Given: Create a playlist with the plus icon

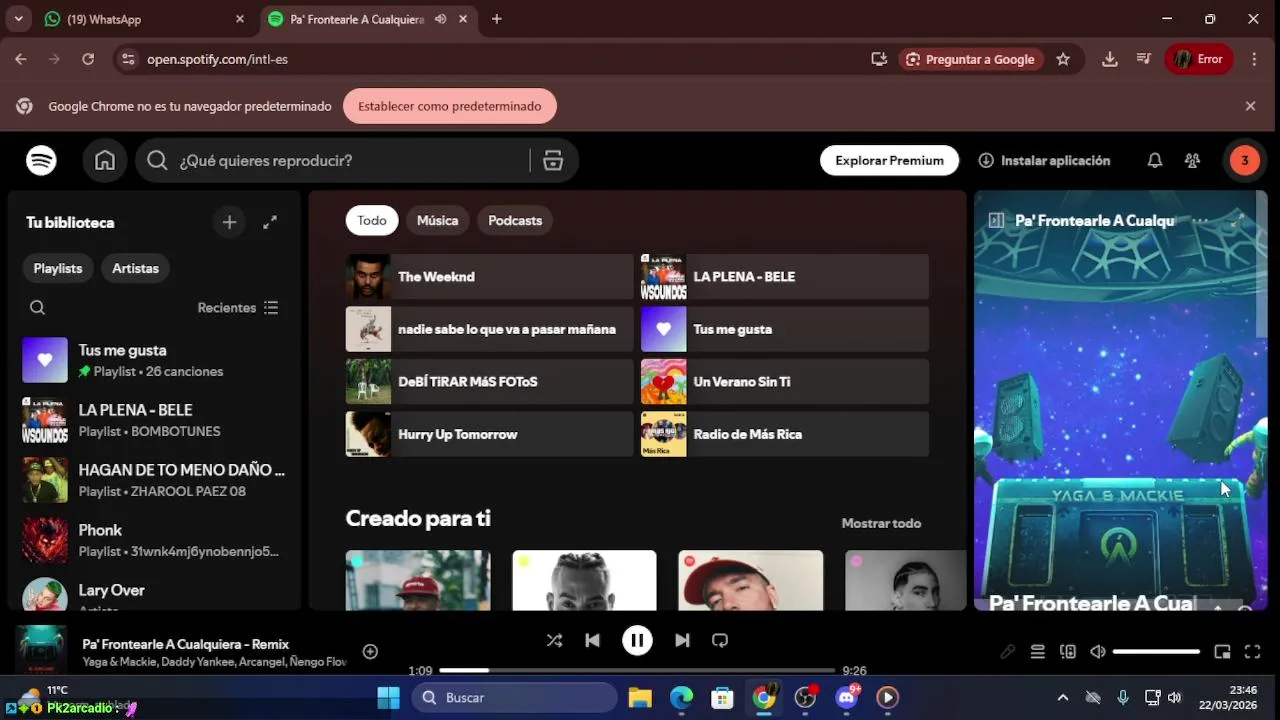Looking at the screenshot, I should 229,222.
